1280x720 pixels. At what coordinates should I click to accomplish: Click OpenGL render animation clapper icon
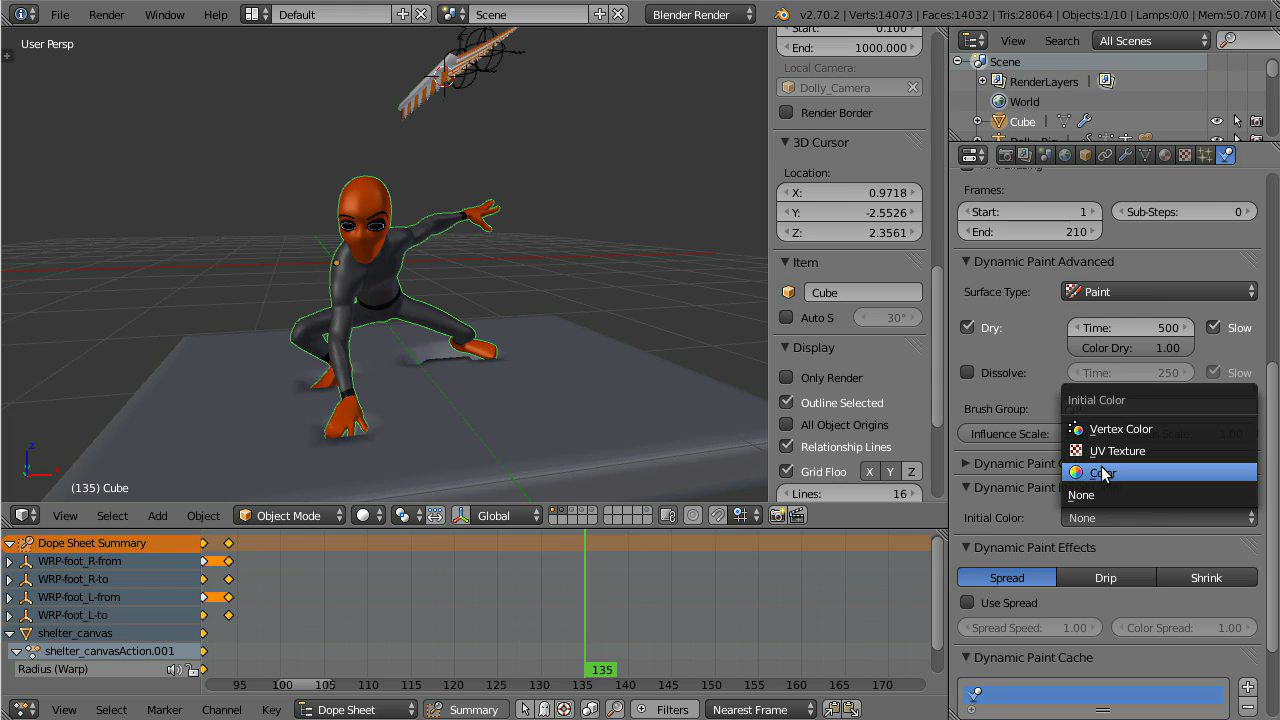pyautogui.click(x=797, y=515)
